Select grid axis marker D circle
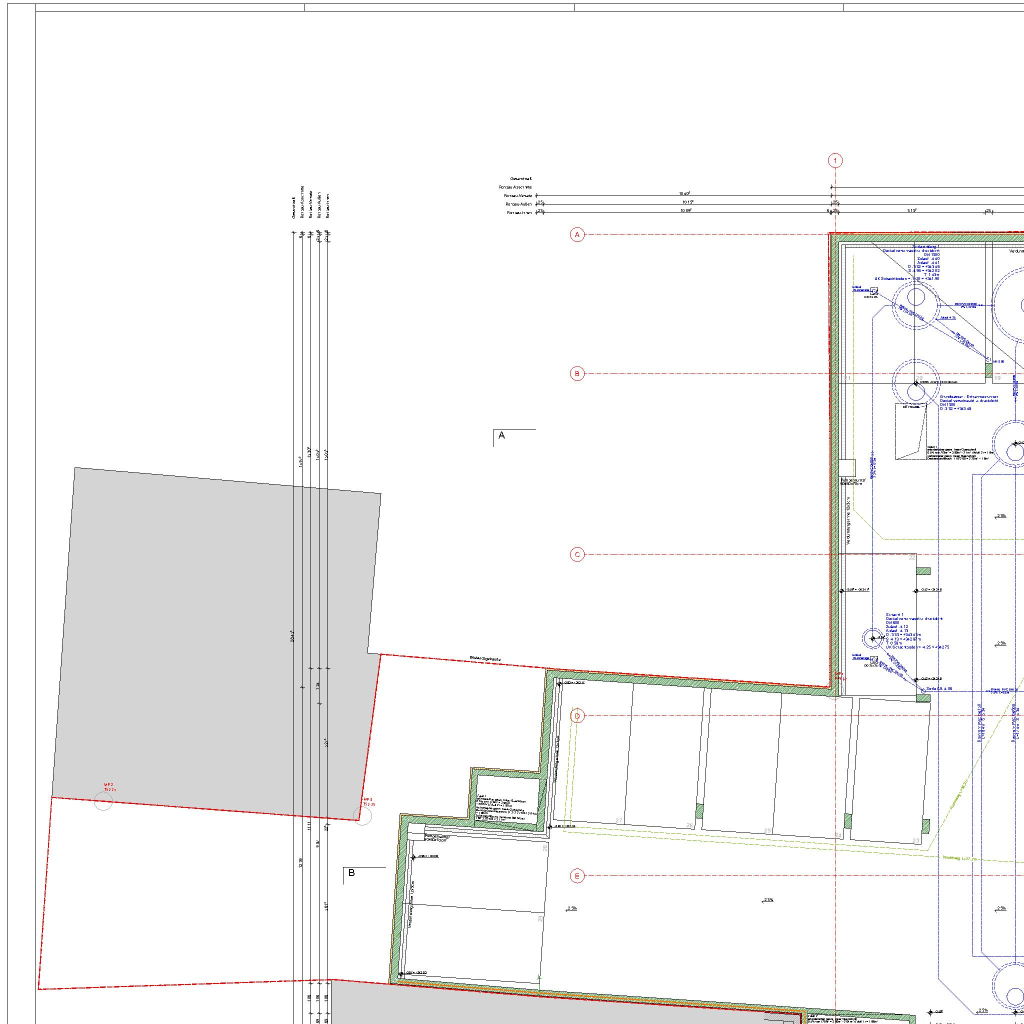Image resolution: width=1024 pixels, height=1024 pixels. point(577,716)
